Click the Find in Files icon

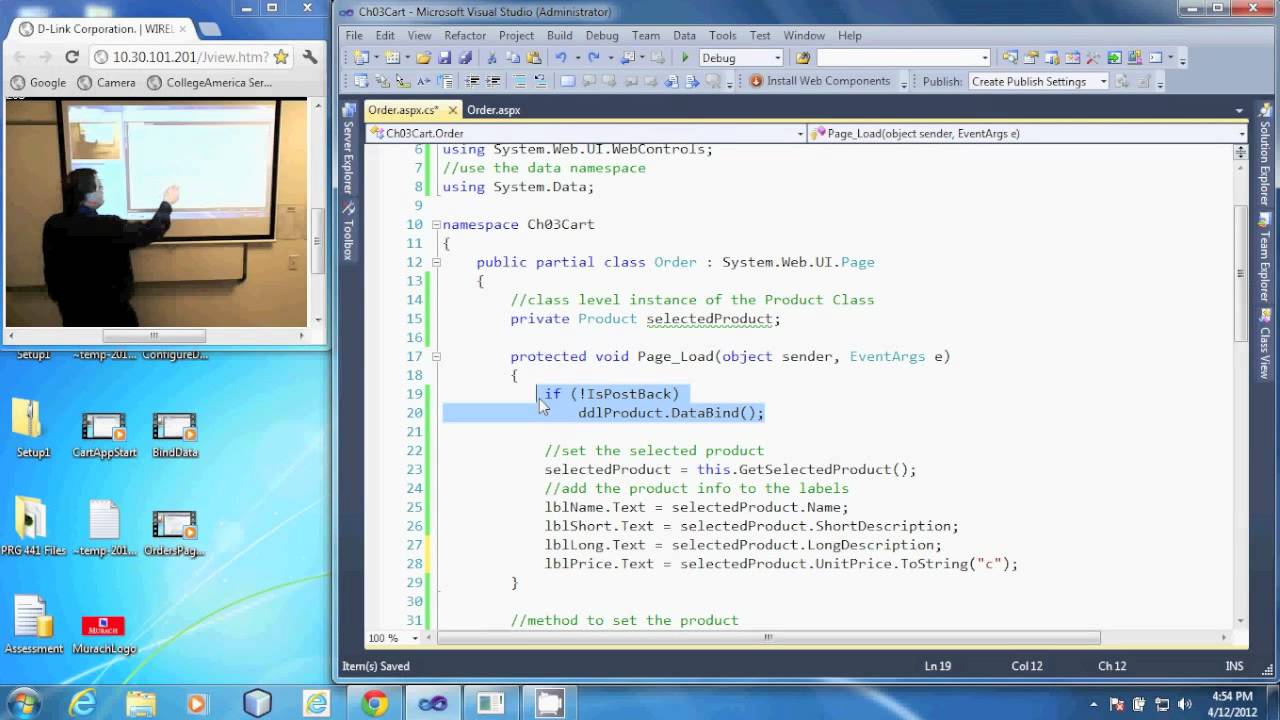(803, 58)
